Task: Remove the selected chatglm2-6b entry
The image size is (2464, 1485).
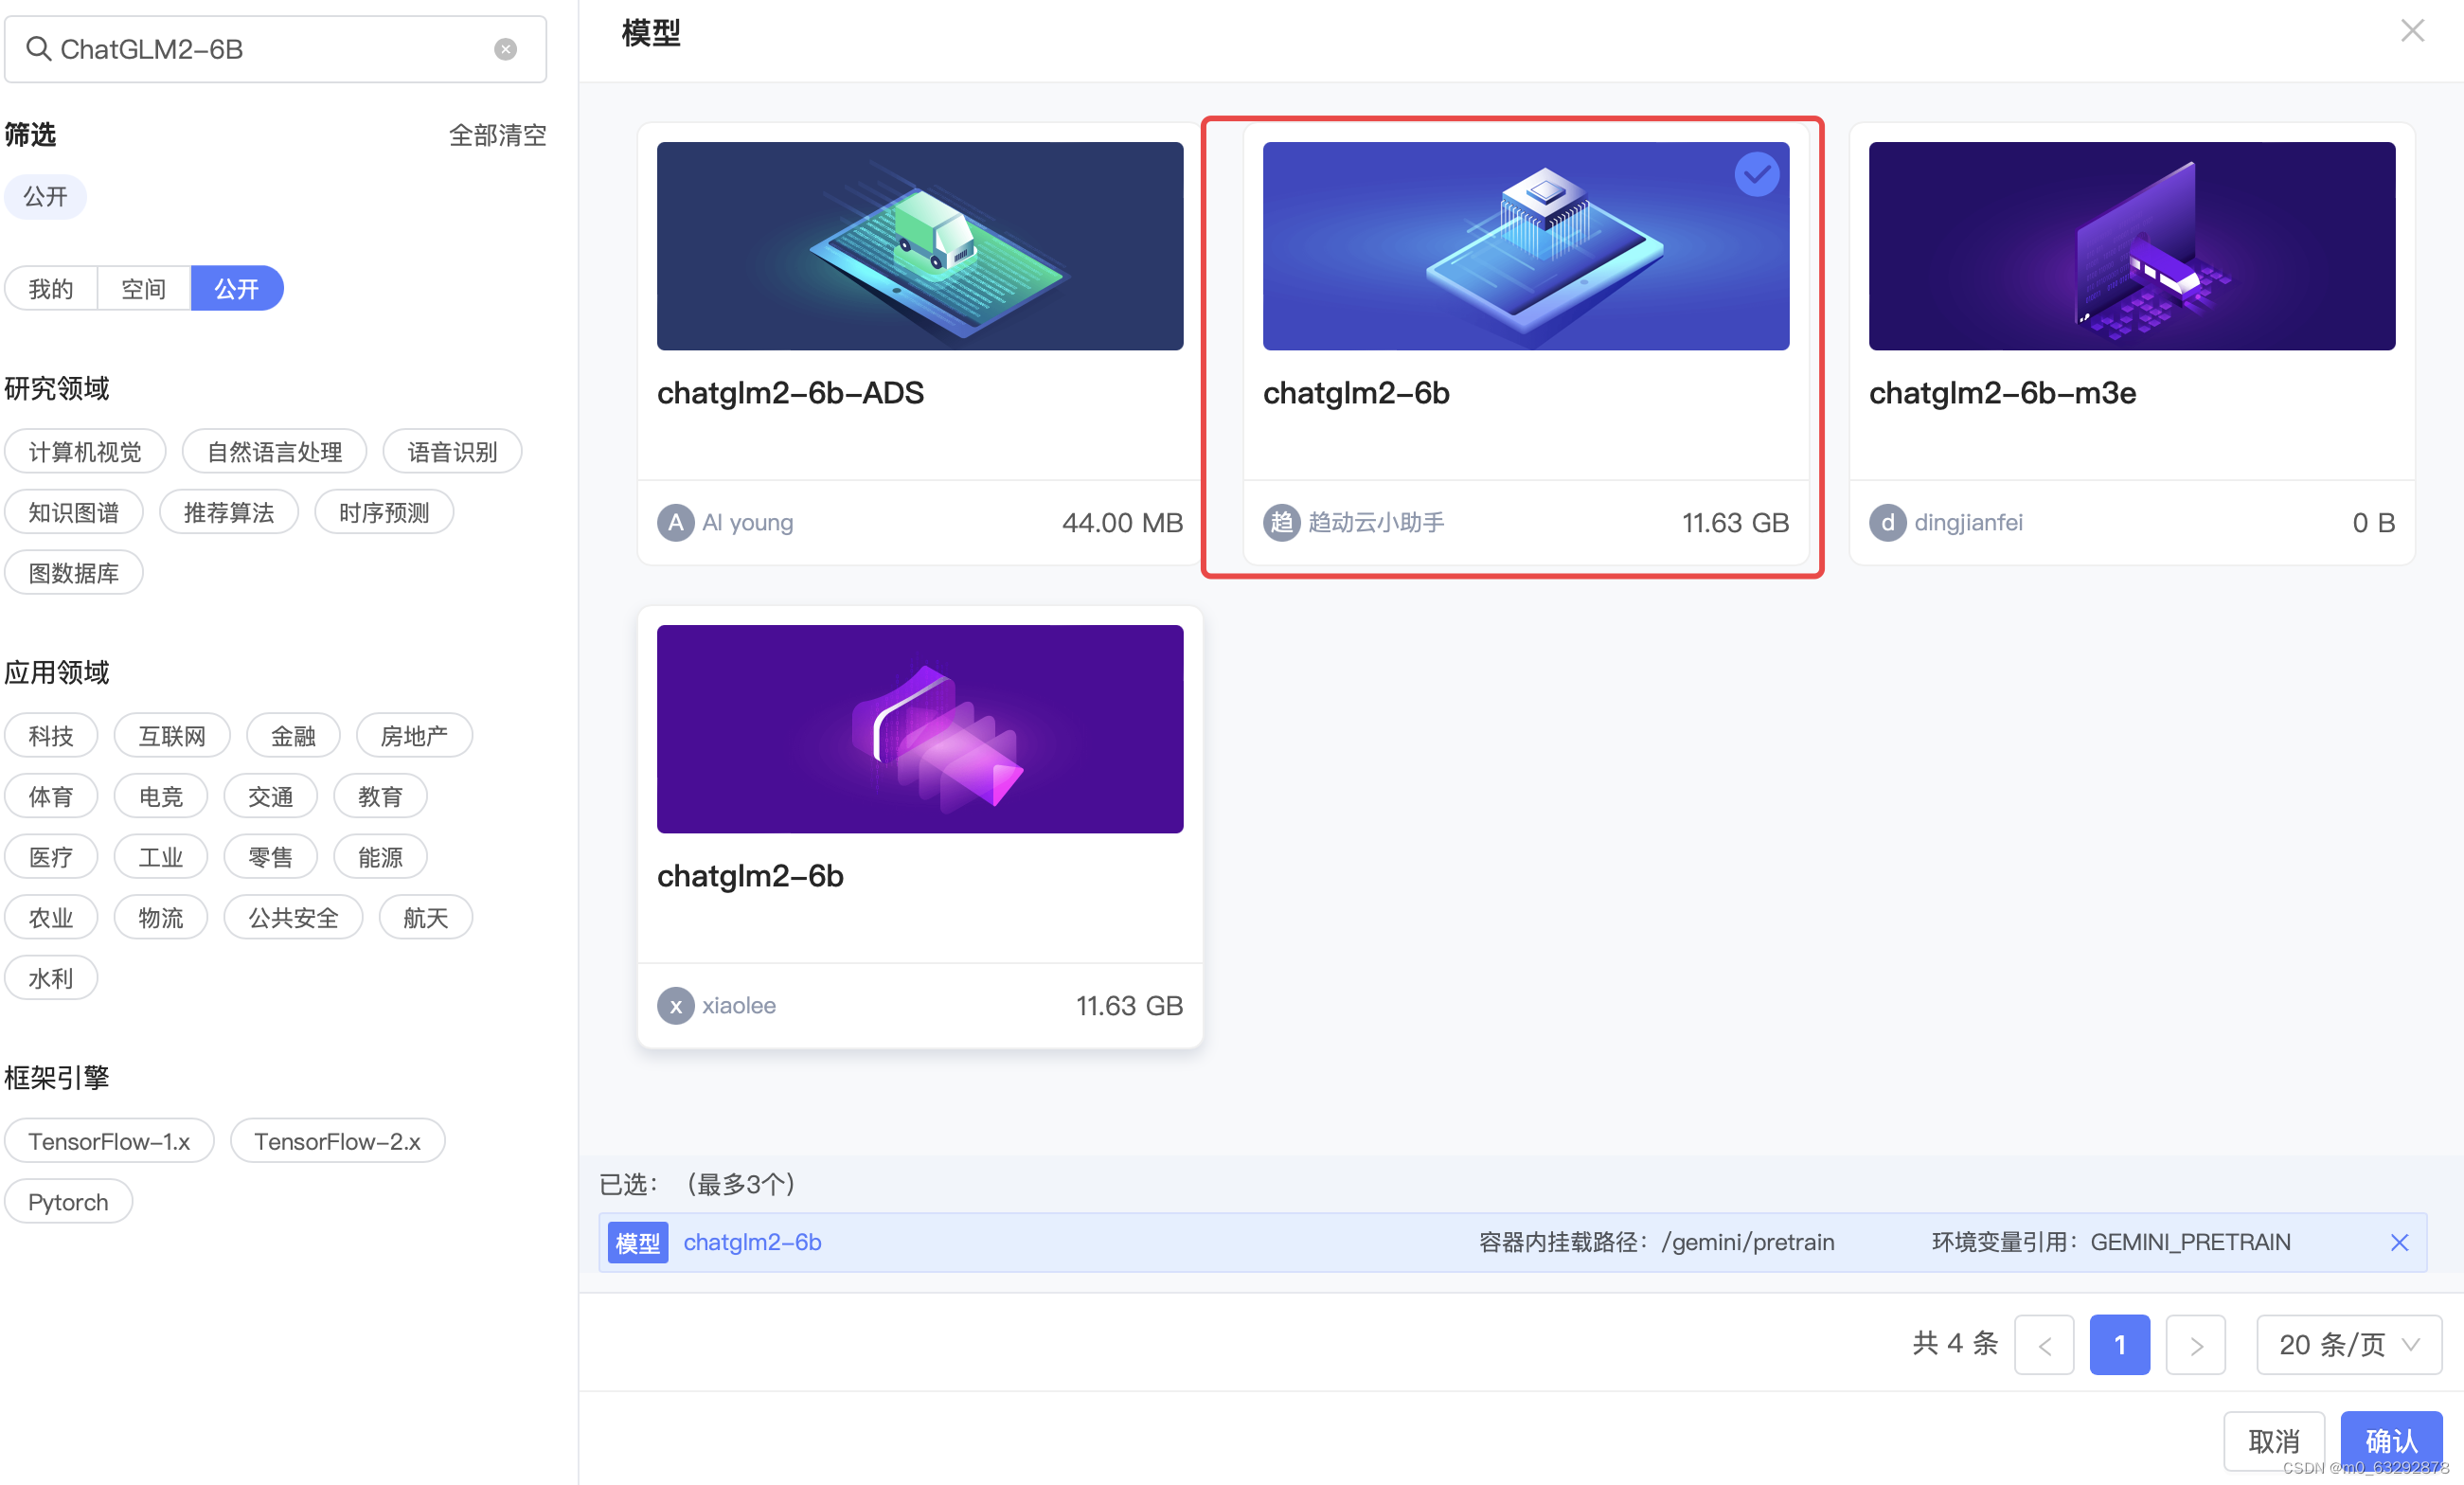Action: 2398,1242
